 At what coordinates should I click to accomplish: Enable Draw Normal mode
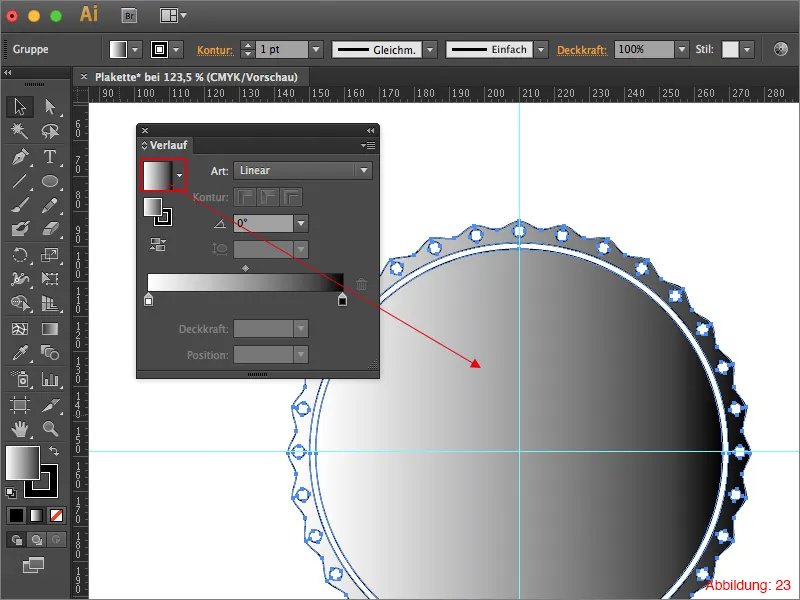point(16,539)
